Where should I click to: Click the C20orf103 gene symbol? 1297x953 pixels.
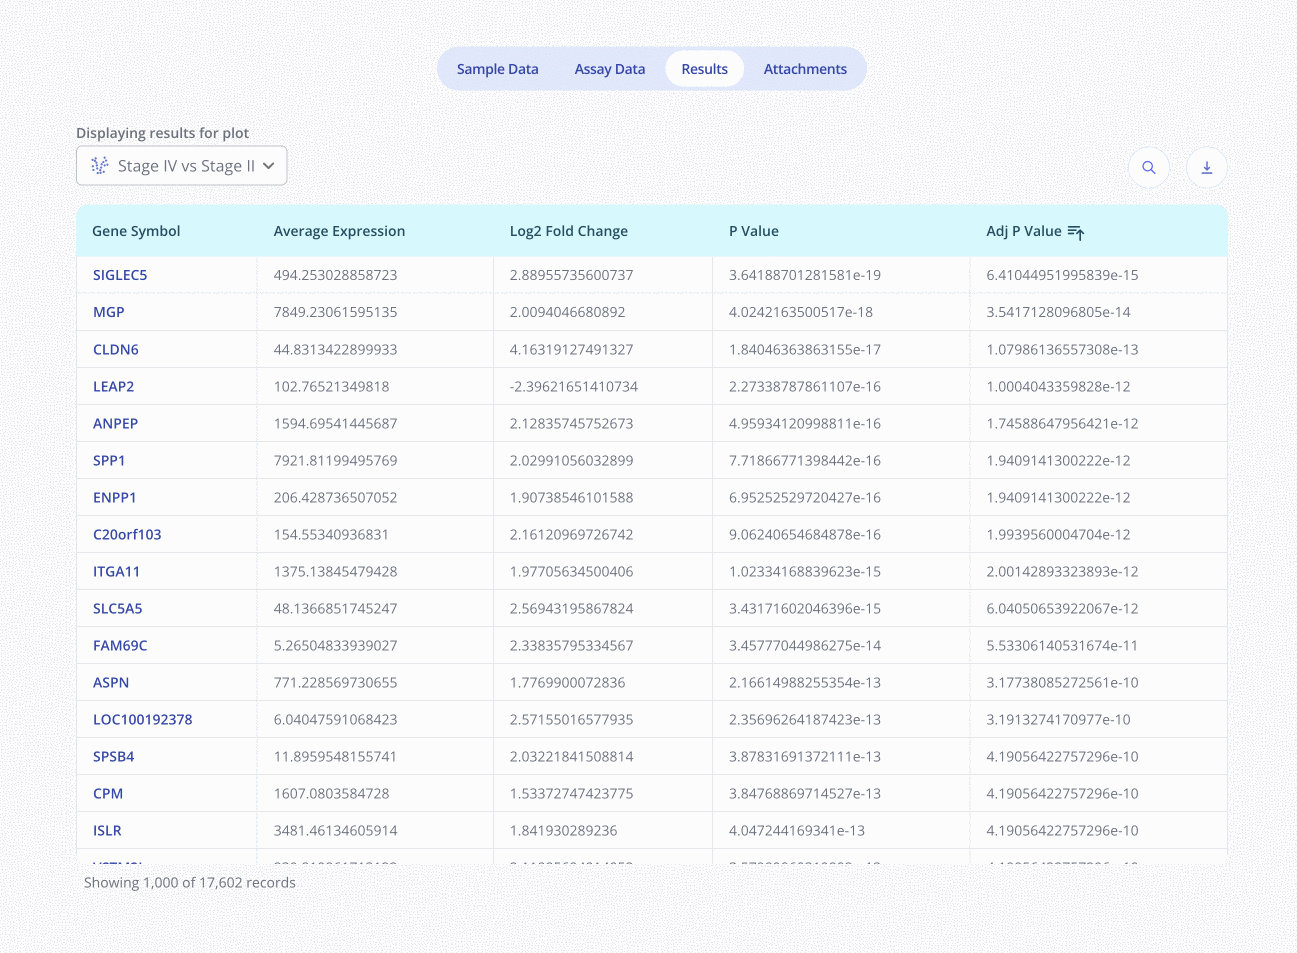(127, 534)
